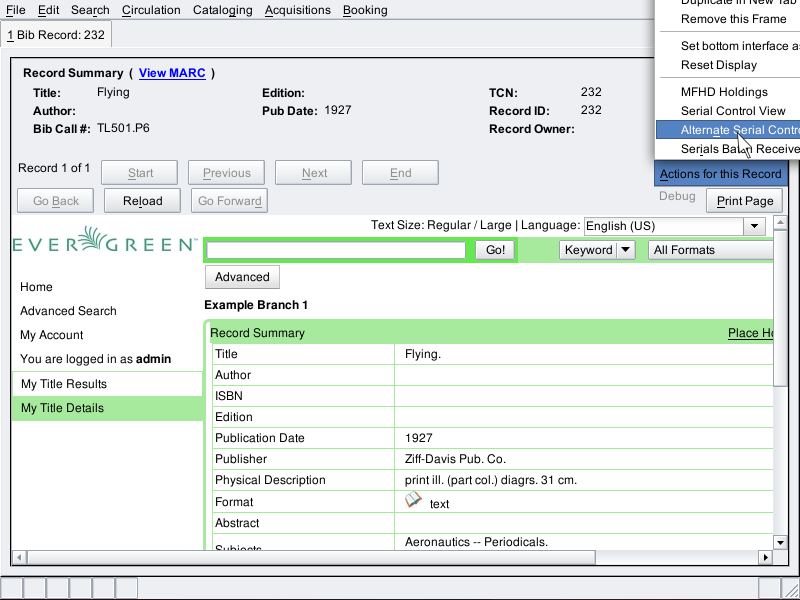Open the Advanced search button
Image resolution: width=800 pixels, height=600 pixels.
coord(242,277)
